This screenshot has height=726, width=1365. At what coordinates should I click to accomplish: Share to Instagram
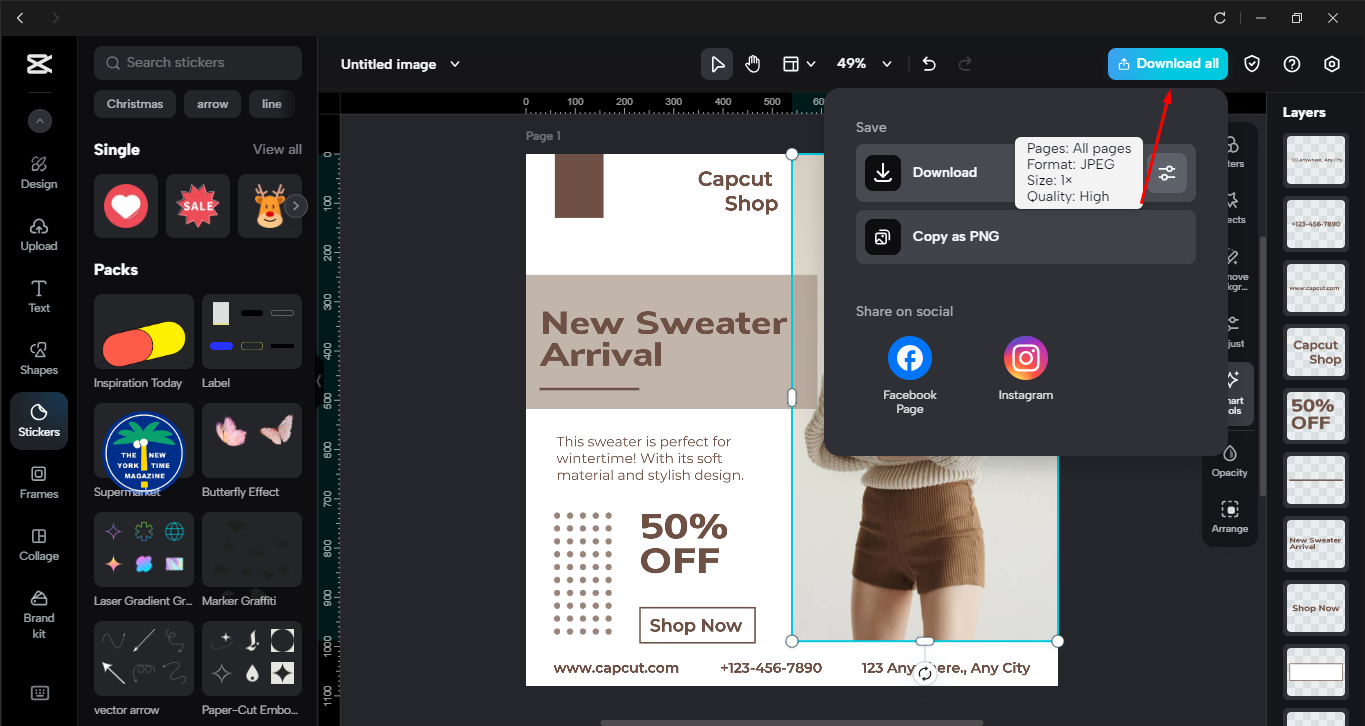(1026, 369)
